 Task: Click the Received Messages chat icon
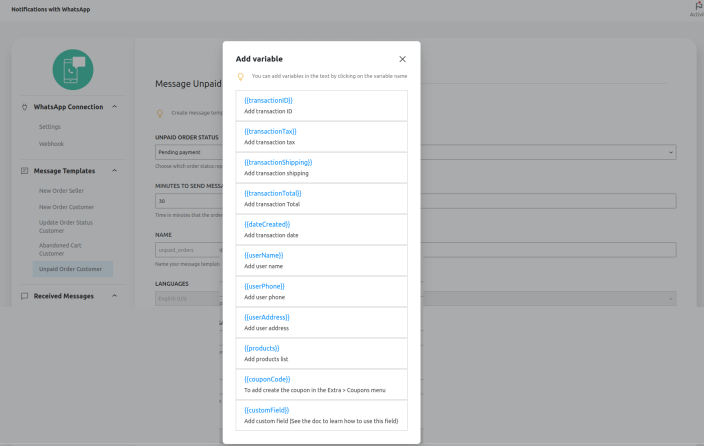pos(24,296)
